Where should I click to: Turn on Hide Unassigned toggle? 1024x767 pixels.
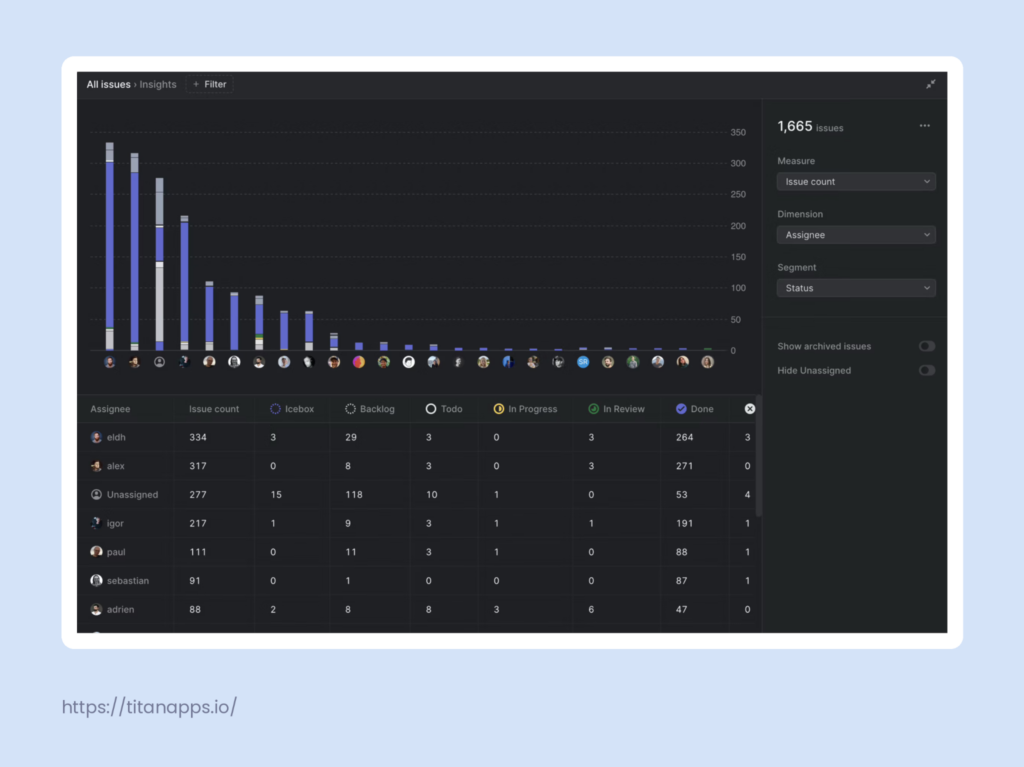click(927, 370)
